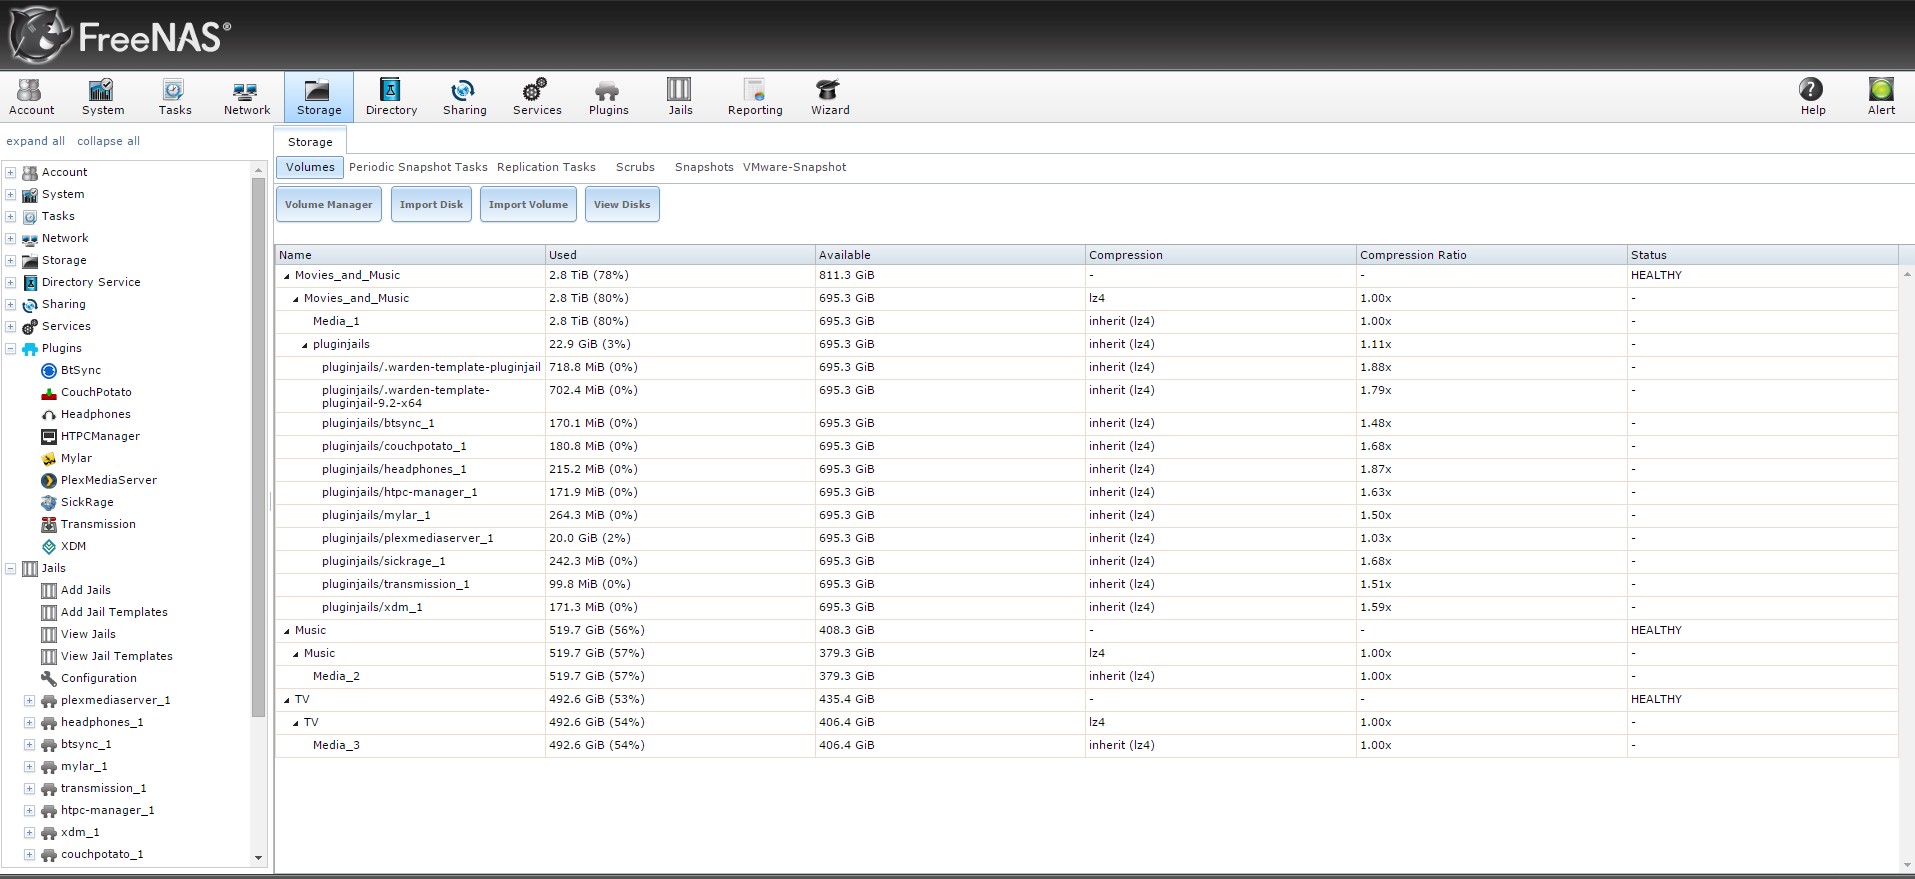Collapse the Movies_and_Music volume row
This screenshot has width=1915, height=879.
[287, 276]
